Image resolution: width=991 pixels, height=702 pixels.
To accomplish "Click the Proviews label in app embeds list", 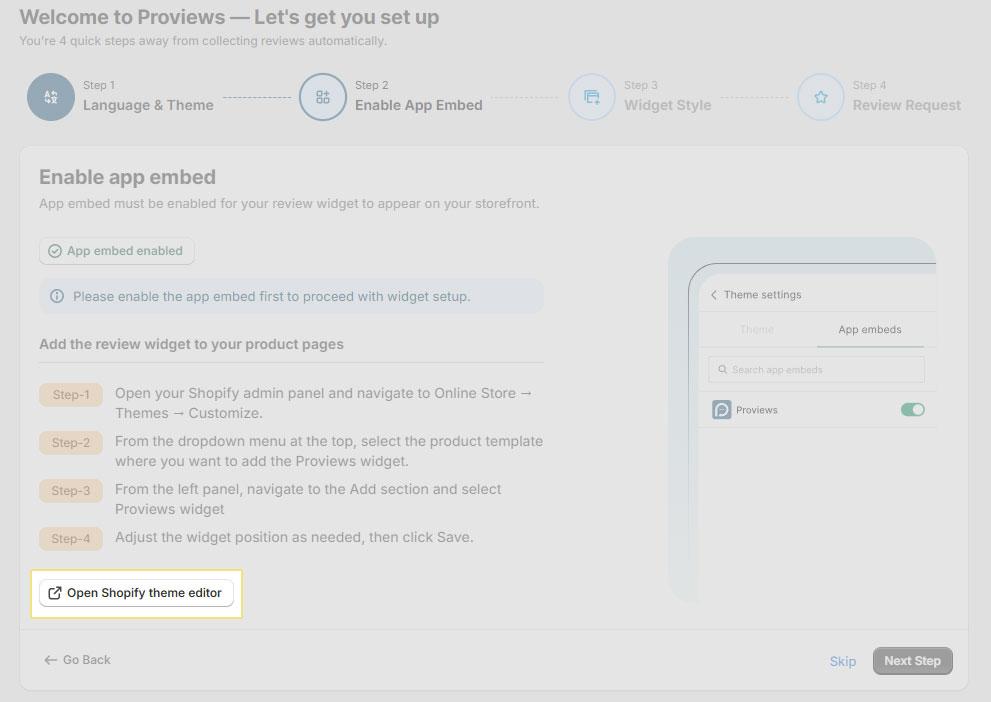I will pos(757,410).
